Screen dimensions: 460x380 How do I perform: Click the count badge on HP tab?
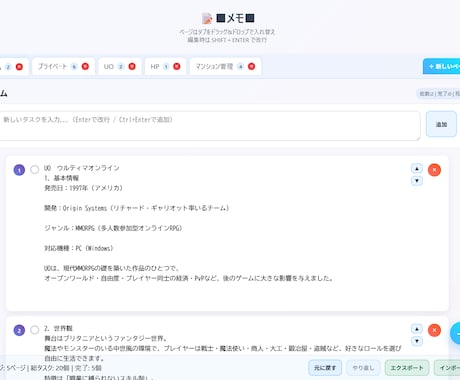[x=166, y=67]
